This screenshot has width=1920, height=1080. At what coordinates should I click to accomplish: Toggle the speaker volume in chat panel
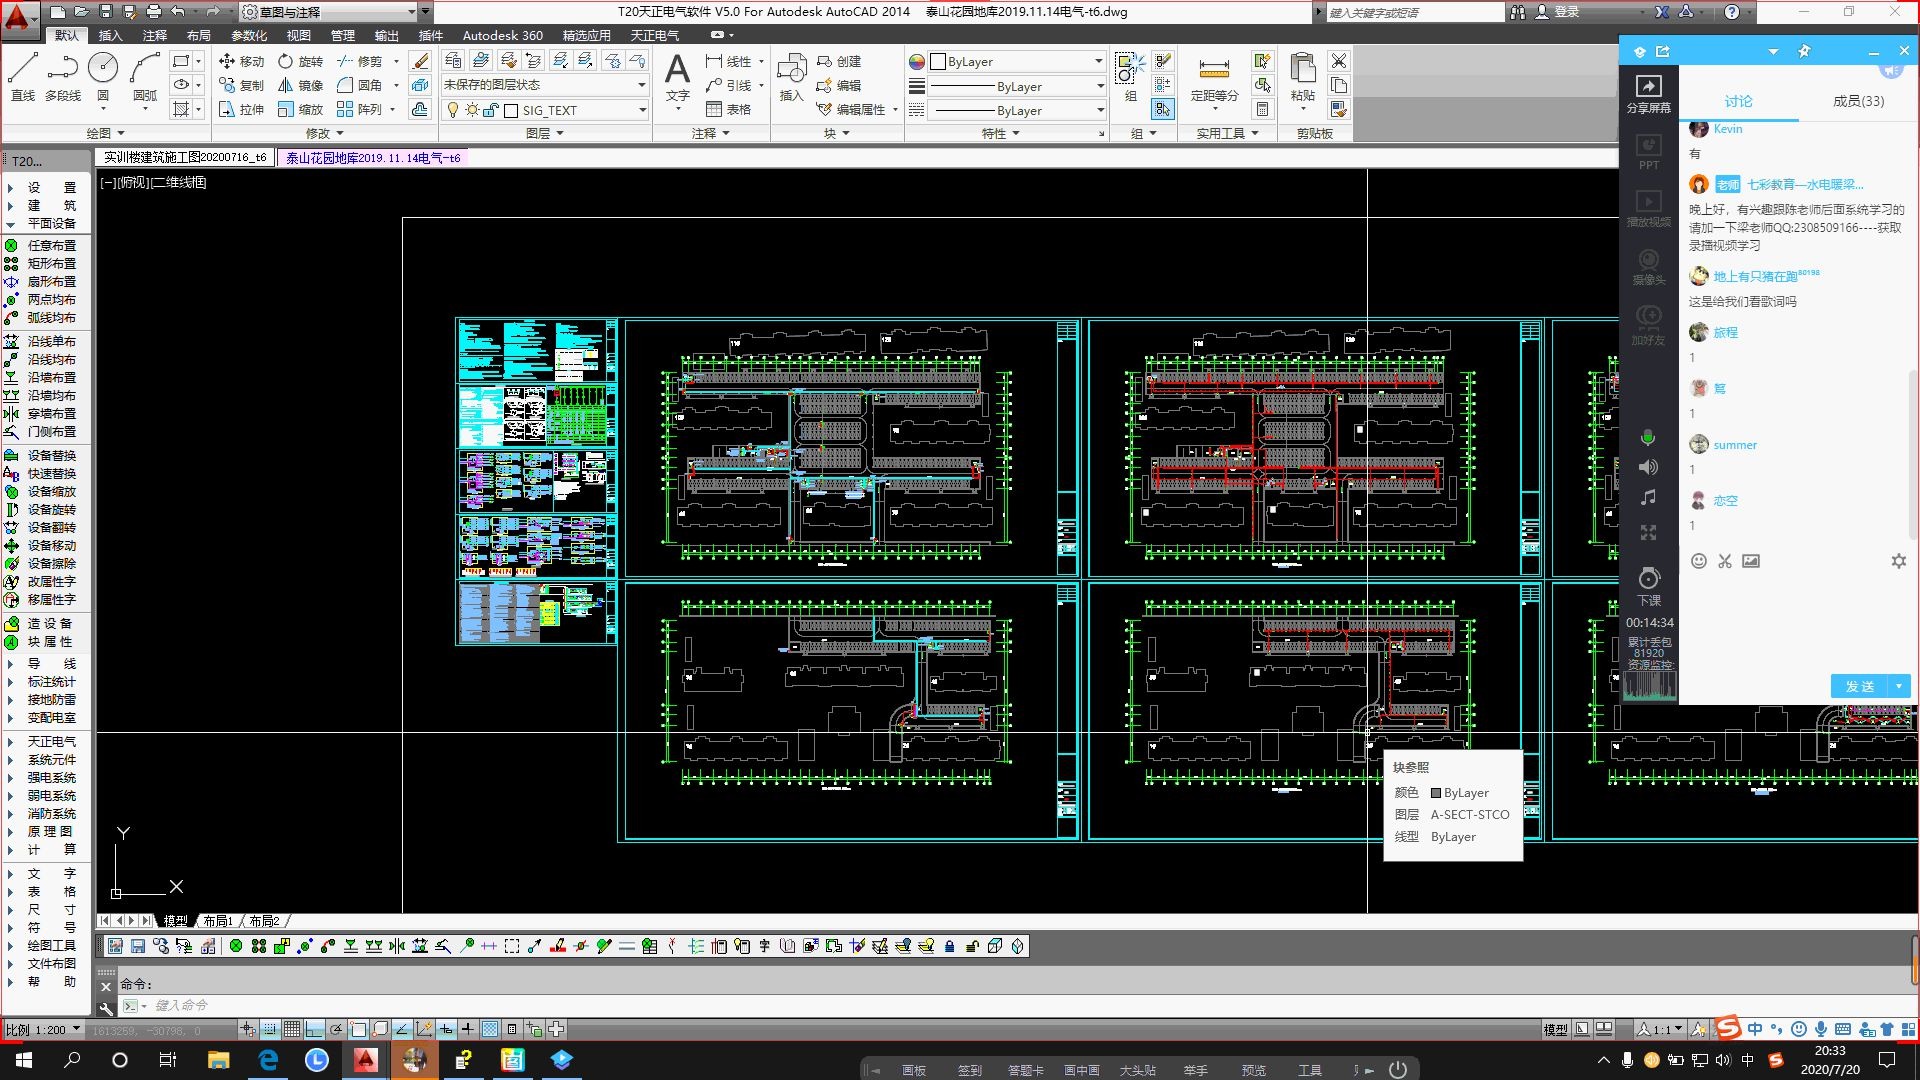[x=1648, y=467]
